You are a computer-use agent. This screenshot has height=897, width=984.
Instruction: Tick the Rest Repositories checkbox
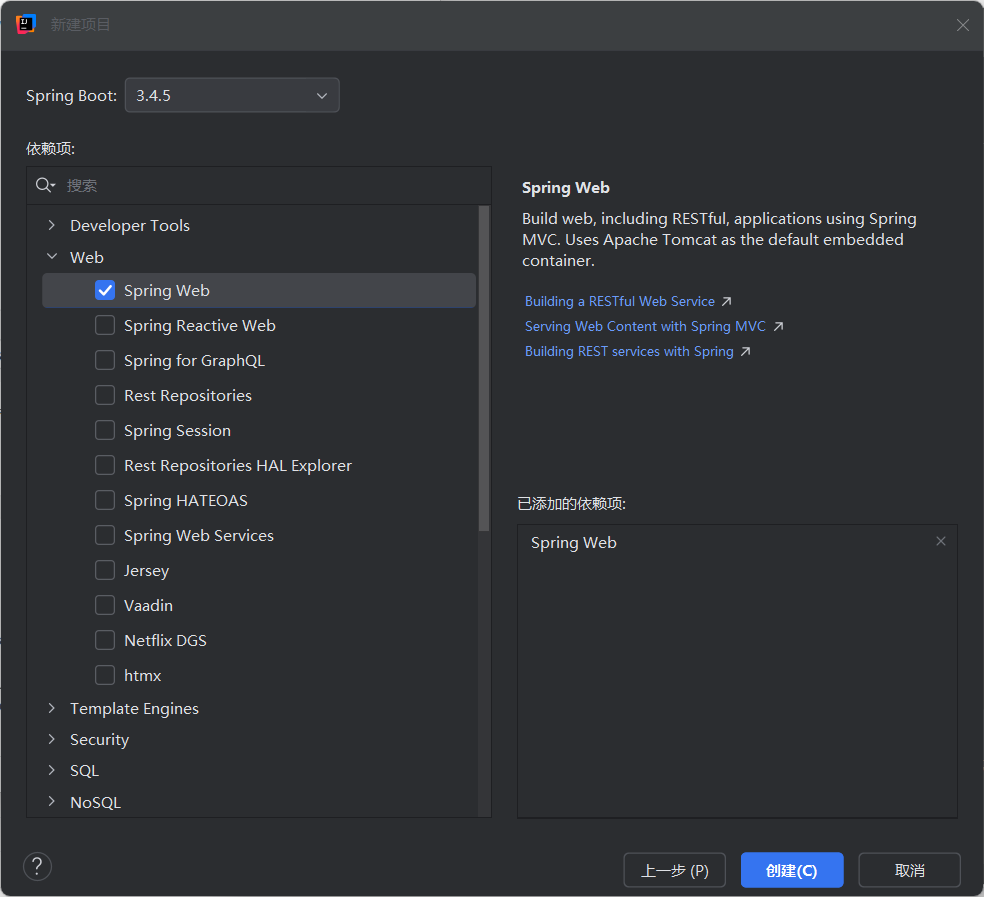tap(105, 395)
